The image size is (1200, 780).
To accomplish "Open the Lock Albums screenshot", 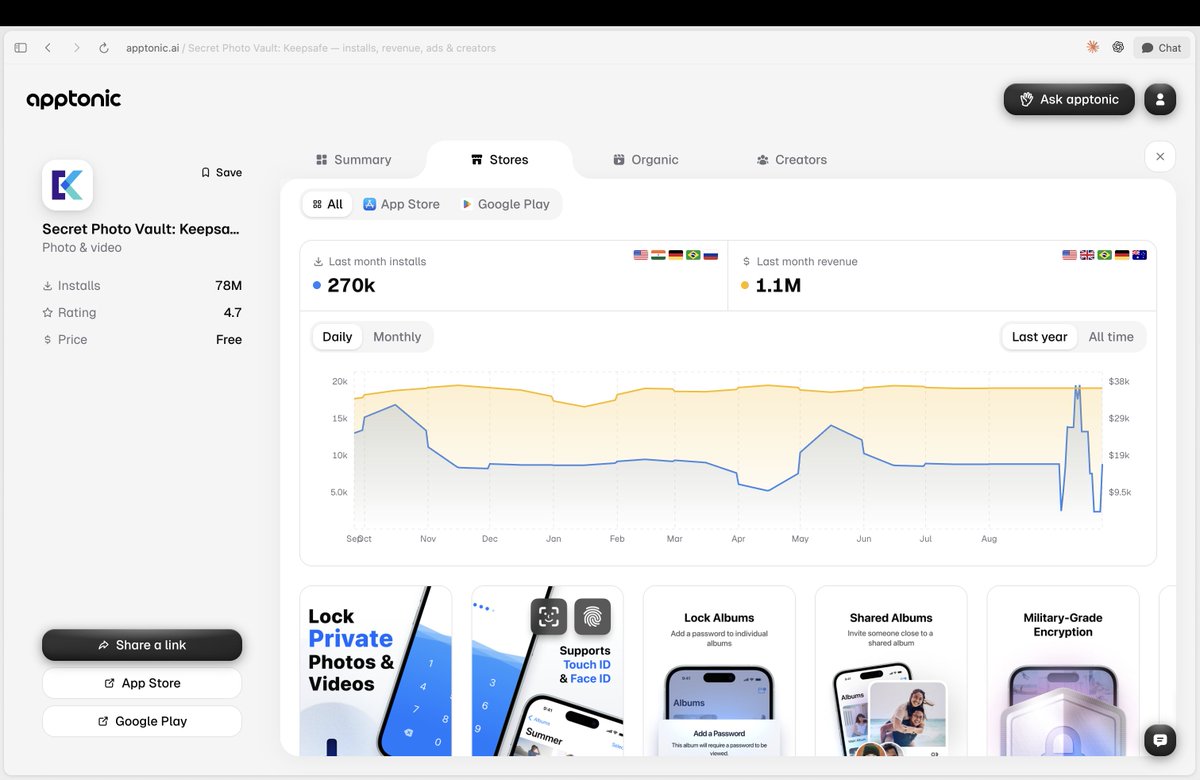I will tap(720, 671).
